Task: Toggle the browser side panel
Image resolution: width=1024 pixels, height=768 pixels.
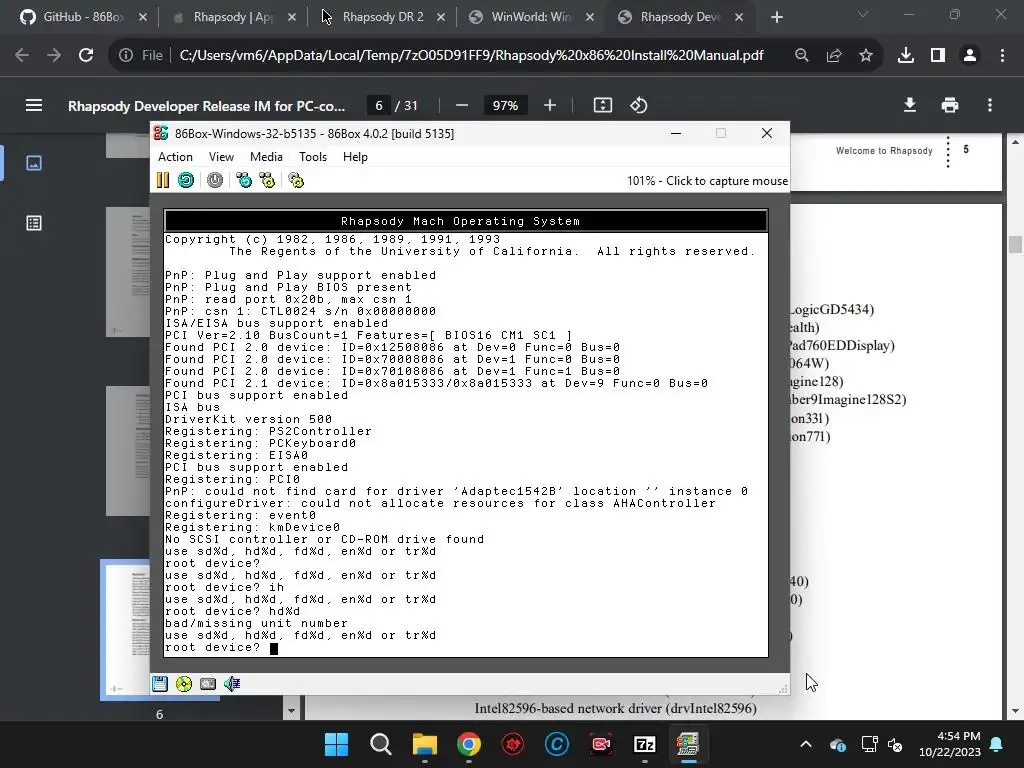Action: (x=938, y=56)
